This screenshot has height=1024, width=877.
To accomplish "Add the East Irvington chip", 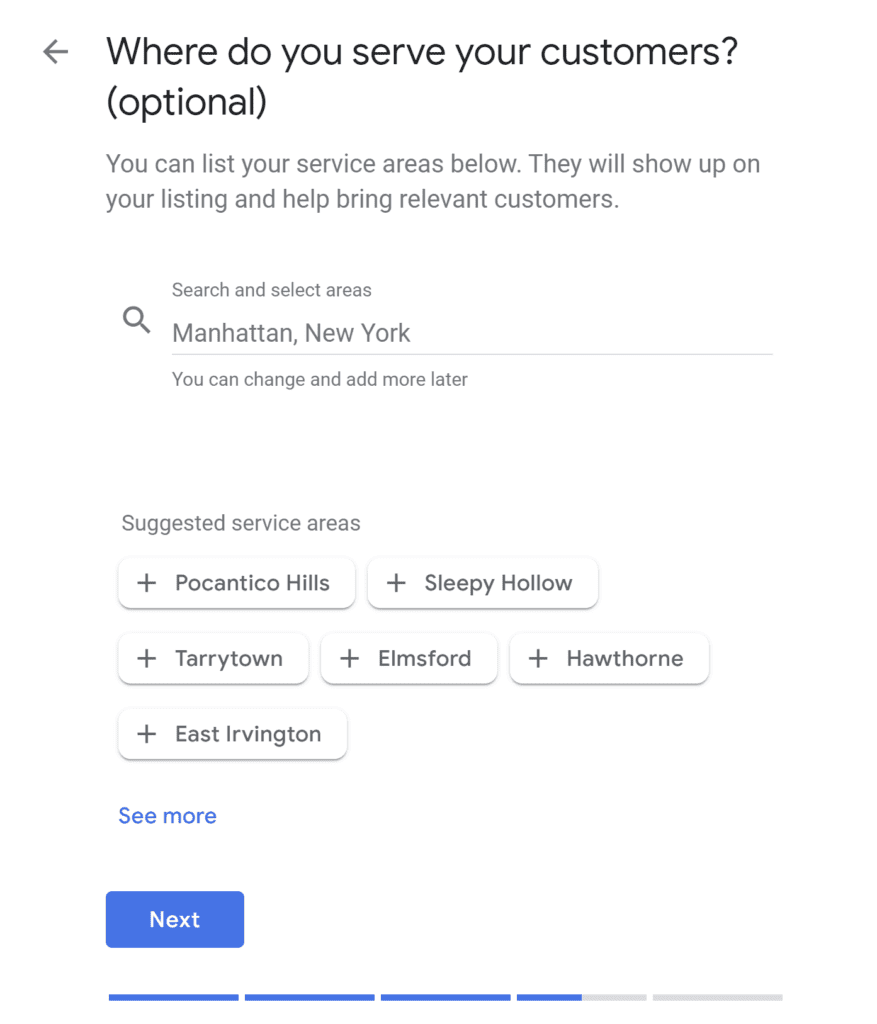I will click(232, 734).
